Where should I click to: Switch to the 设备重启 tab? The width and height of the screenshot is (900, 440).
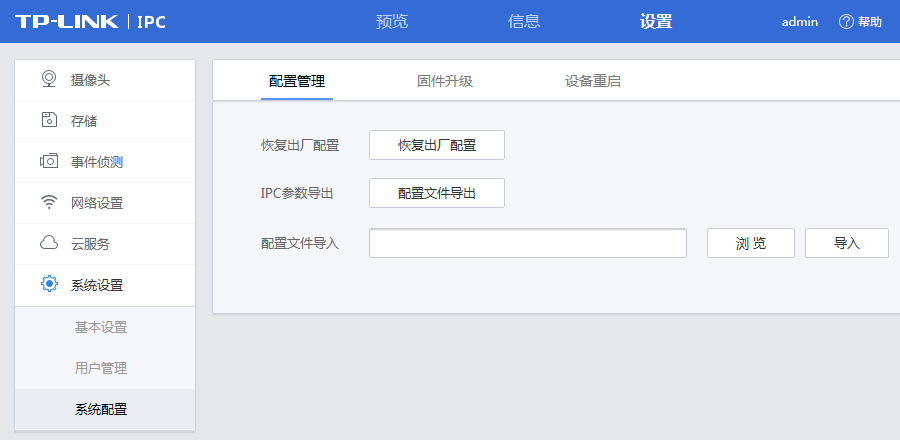593,81
